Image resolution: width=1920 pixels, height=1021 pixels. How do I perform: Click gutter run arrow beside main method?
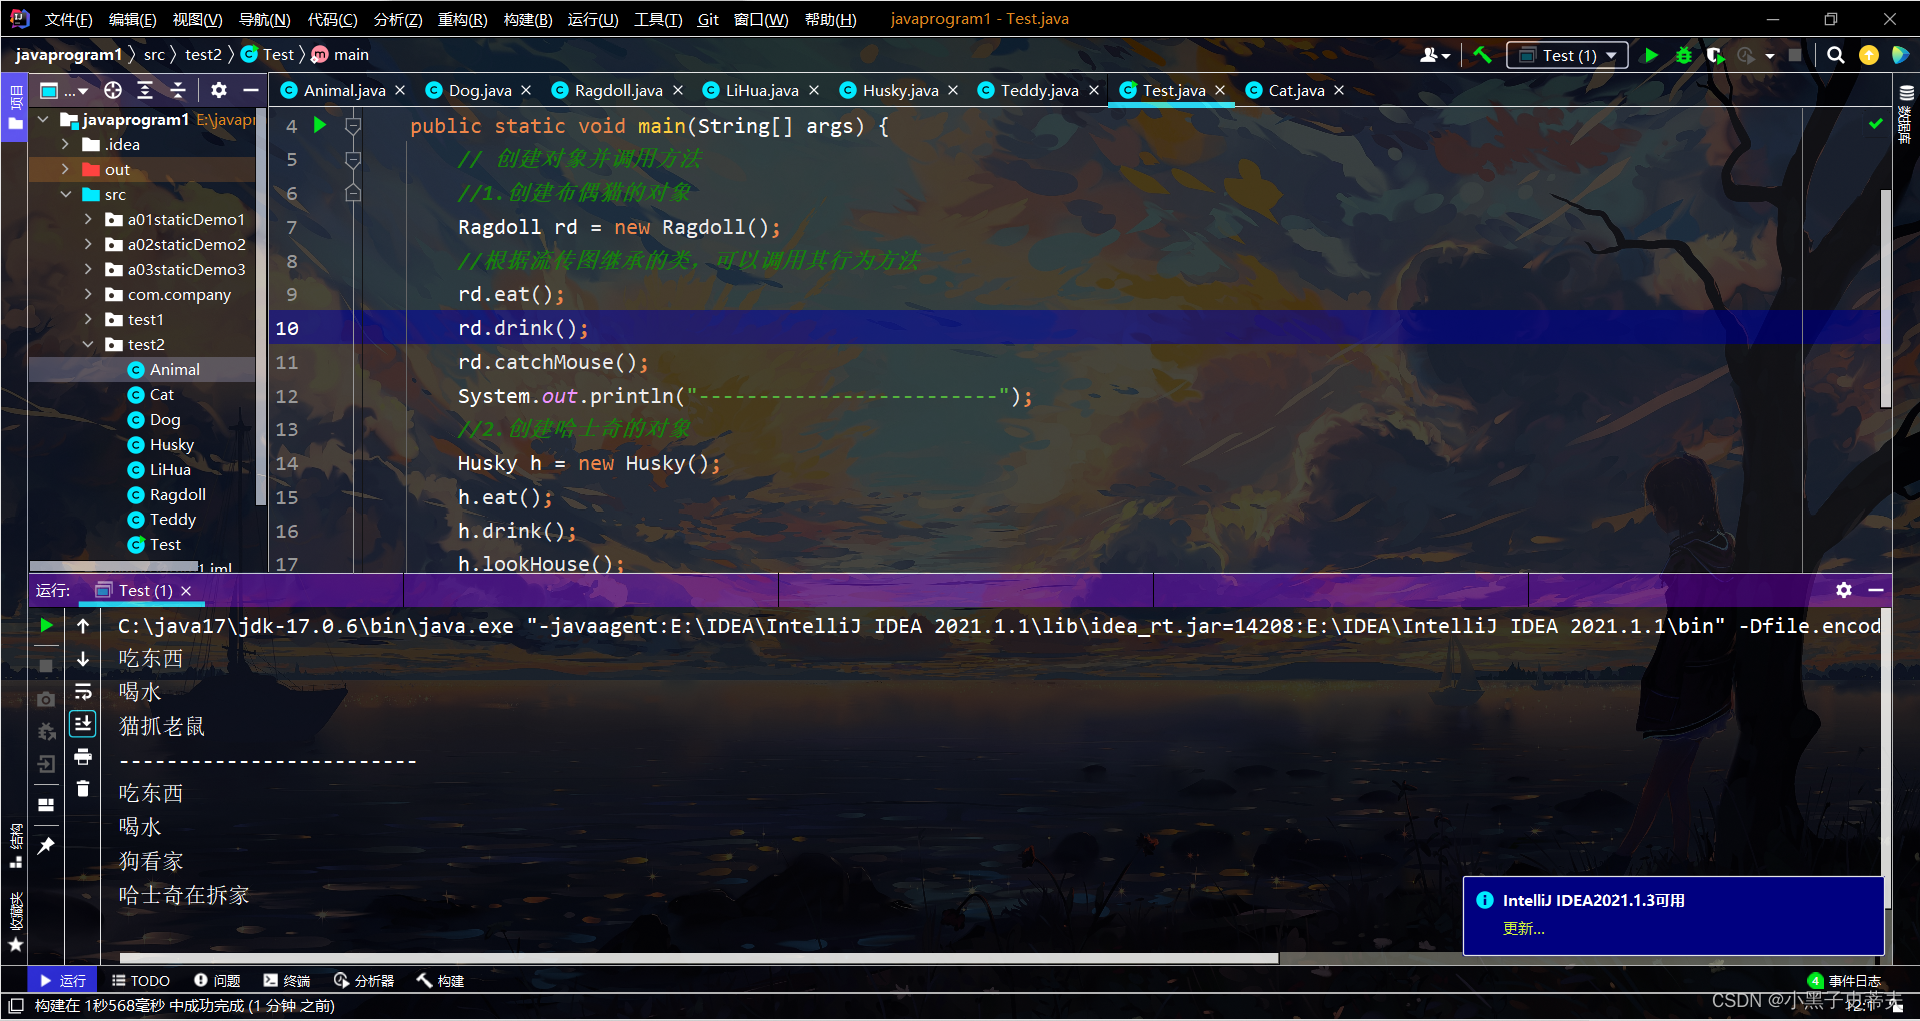[x=320, y=125]
